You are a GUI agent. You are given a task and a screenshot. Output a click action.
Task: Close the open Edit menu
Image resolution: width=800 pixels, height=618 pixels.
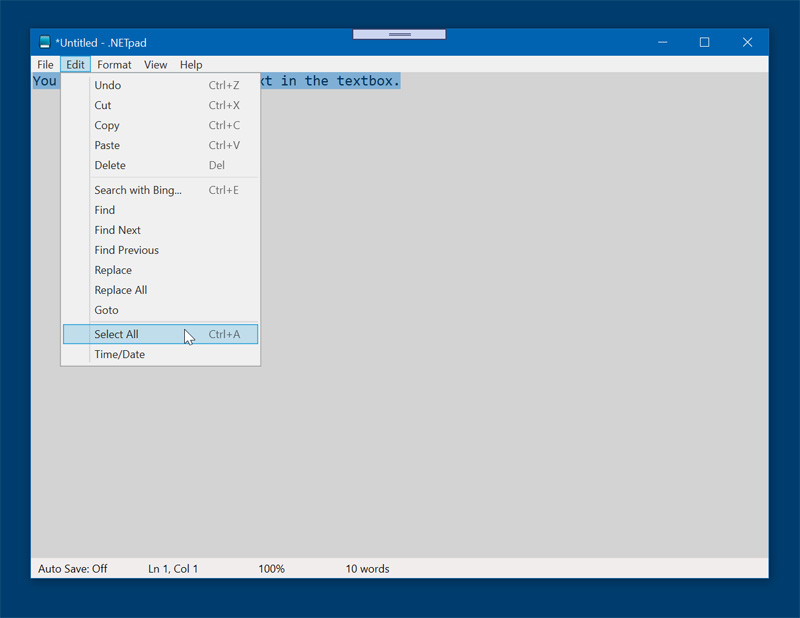click(x=75, y=65)
